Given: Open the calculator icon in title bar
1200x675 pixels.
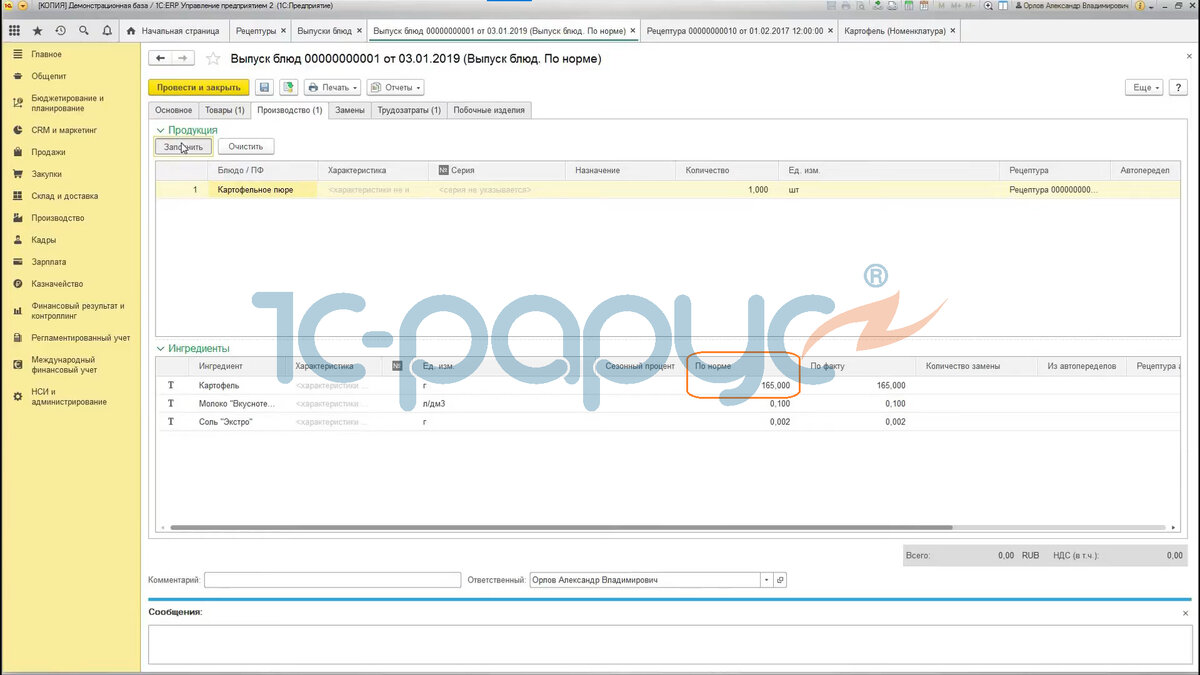Looking at the screenshot, I should point(909,6).
